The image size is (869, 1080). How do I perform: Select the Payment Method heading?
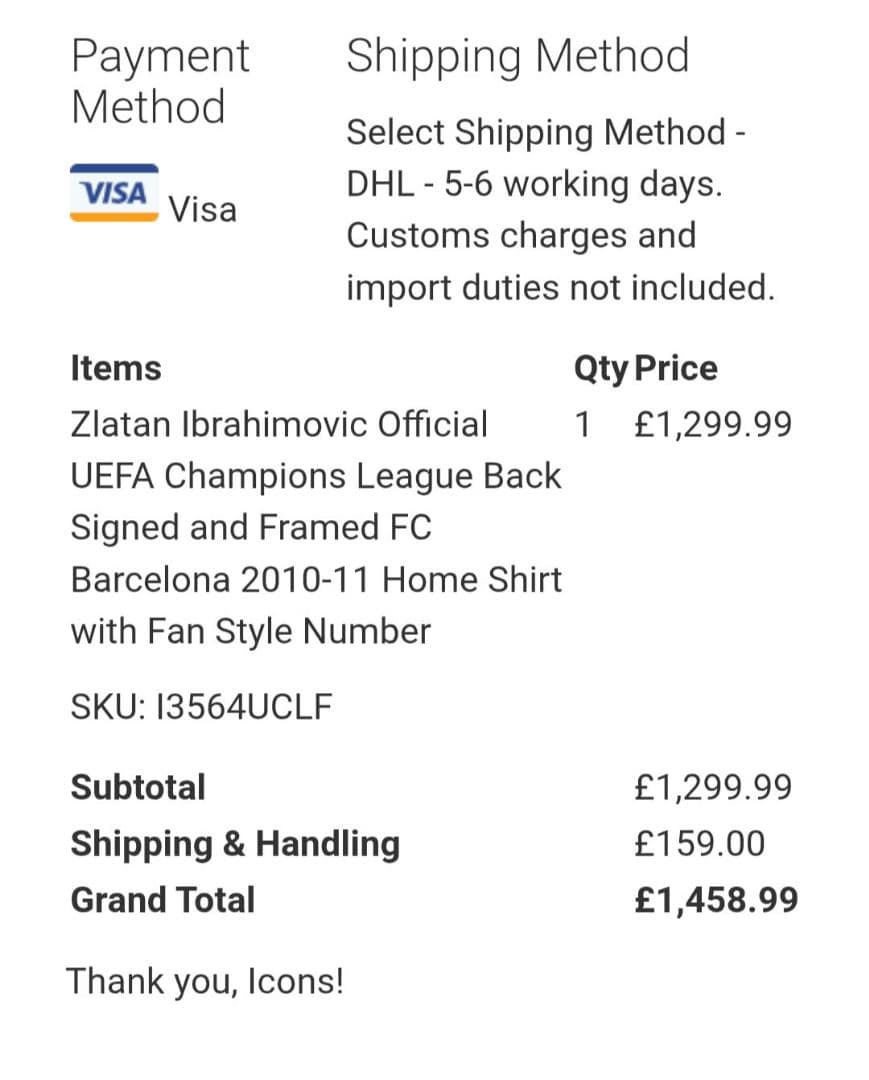pos(160,81)
